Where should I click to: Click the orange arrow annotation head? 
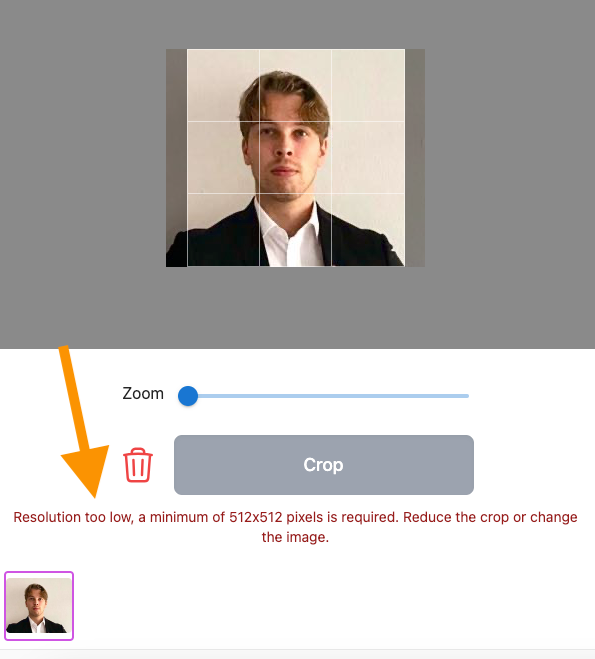pyautogui.click(x=88, y=469)
